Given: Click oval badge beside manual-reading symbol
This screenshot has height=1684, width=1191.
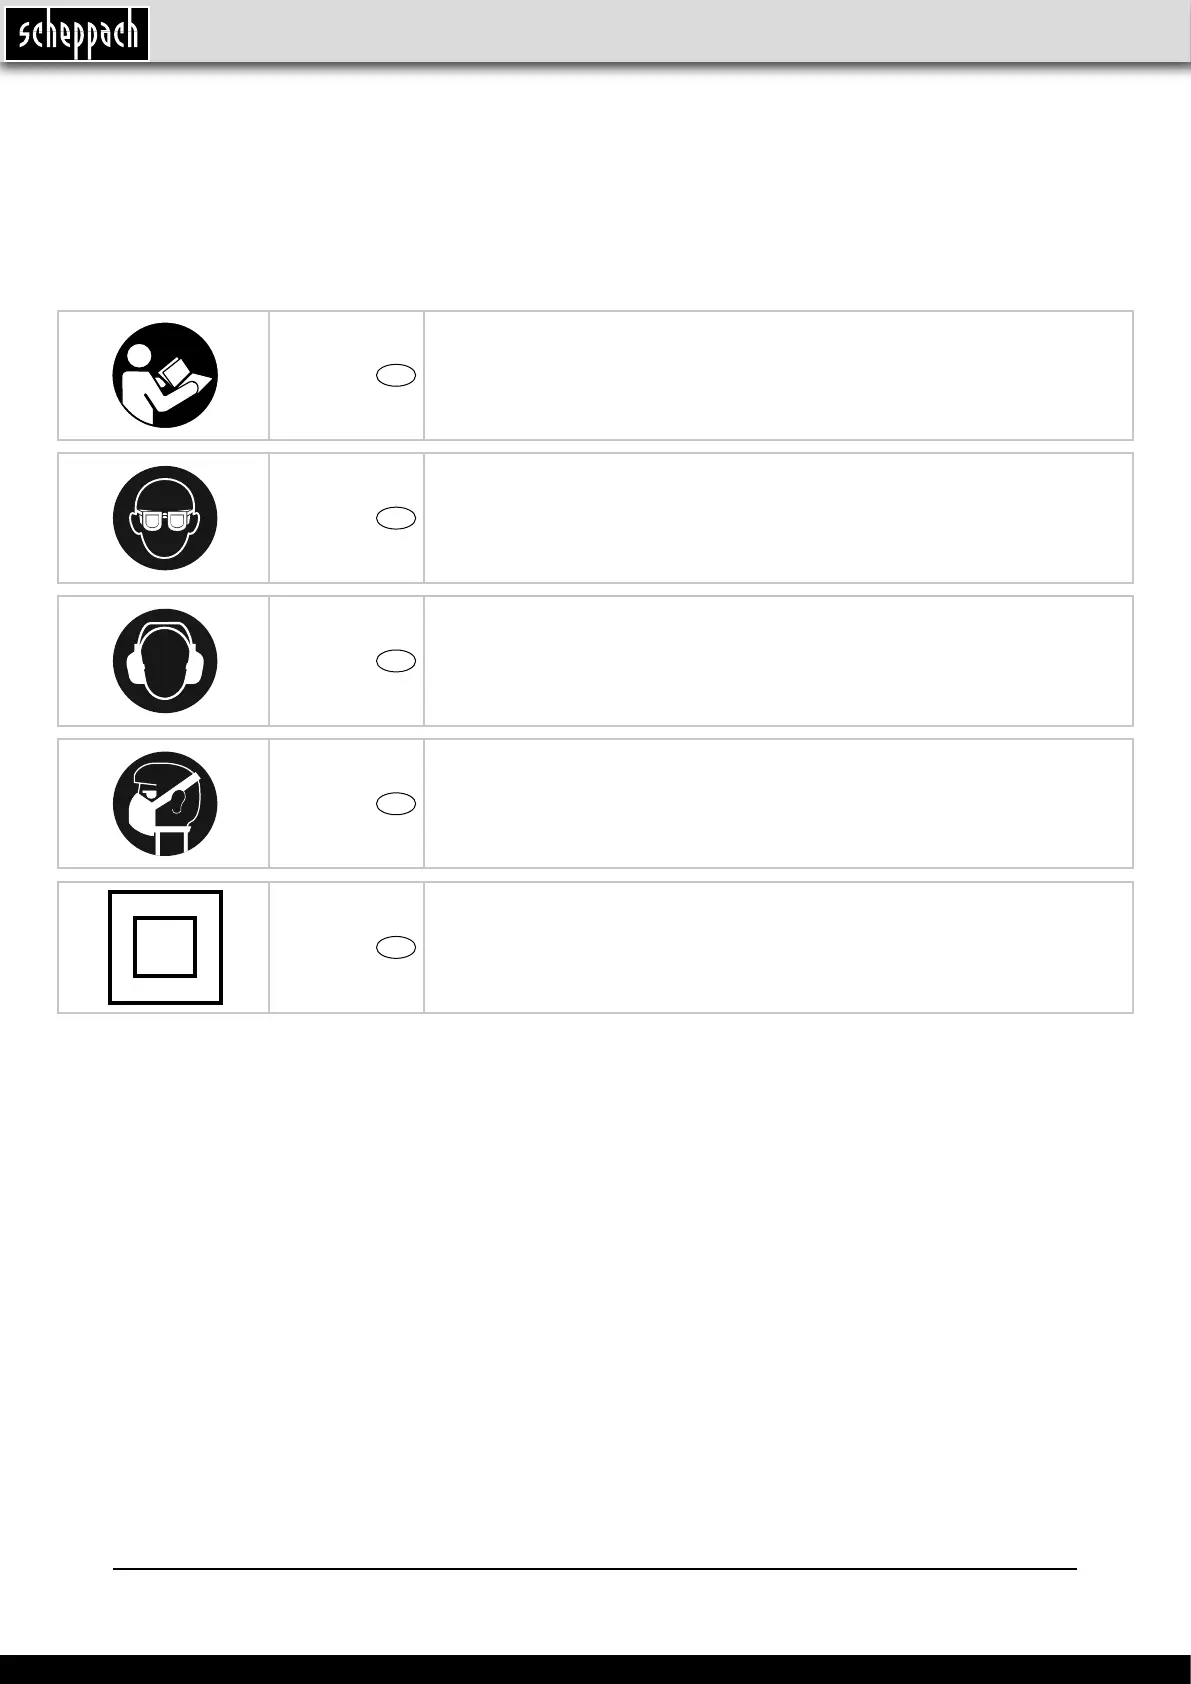Looking at the screenshot, I should pos(396,376).
